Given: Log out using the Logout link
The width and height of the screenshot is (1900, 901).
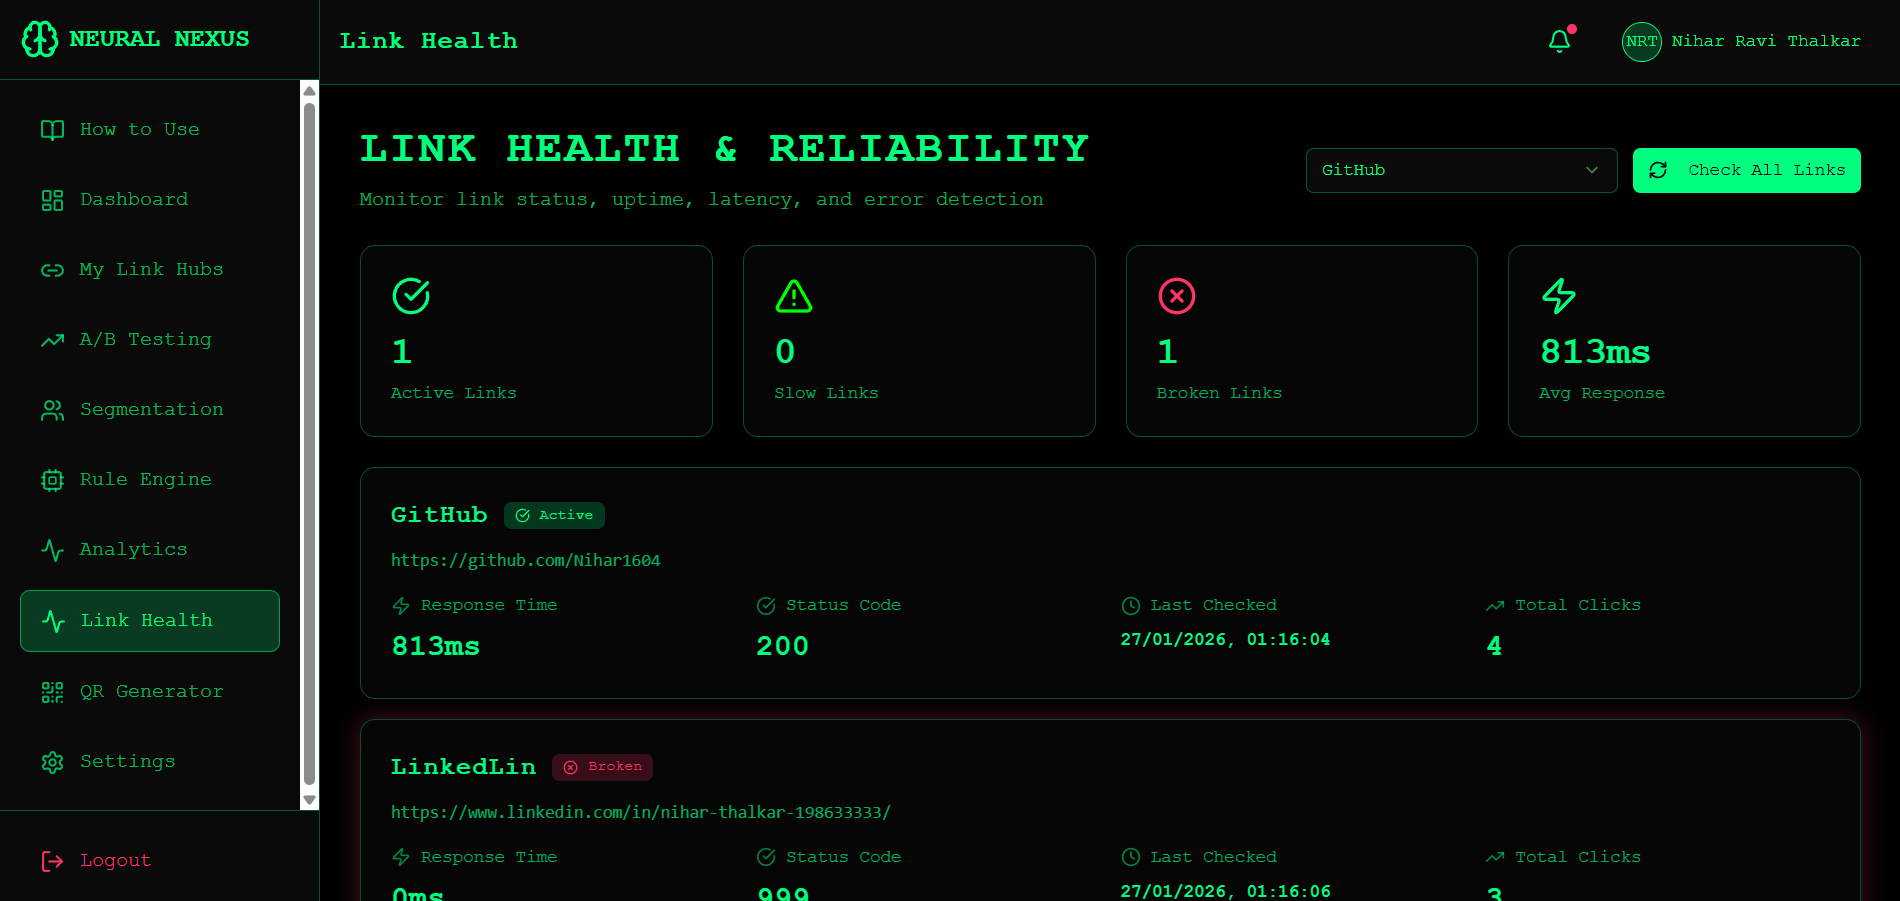Looking at the screenshot, I should pos(96,861).
